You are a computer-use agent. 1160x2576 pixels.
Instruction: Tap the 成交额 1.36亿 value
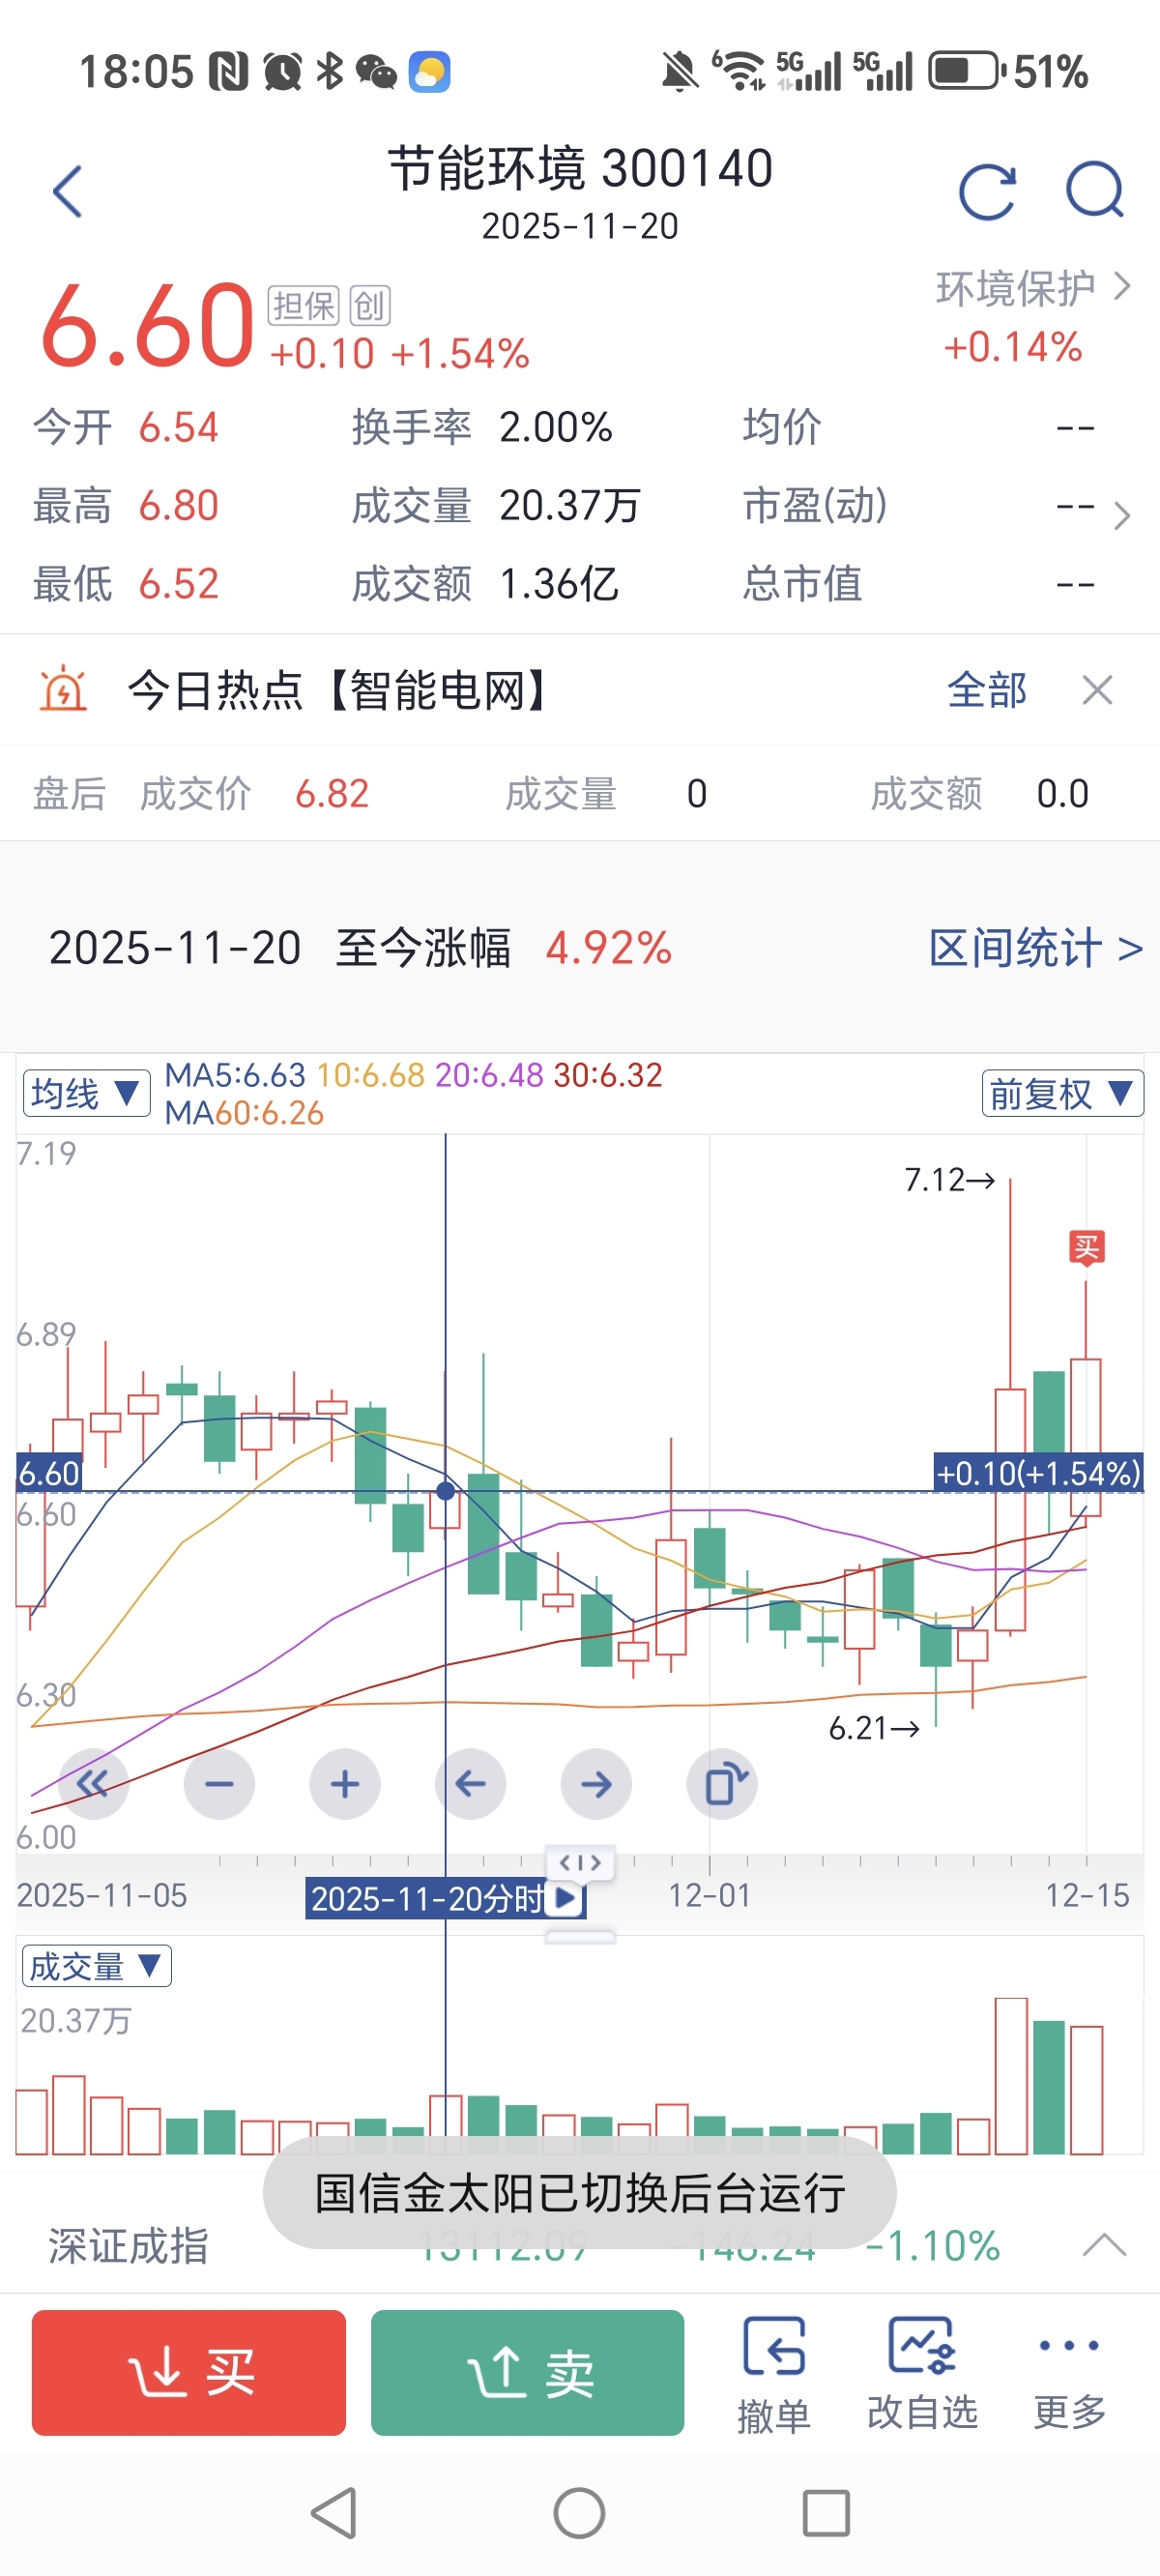pos(559,584)
